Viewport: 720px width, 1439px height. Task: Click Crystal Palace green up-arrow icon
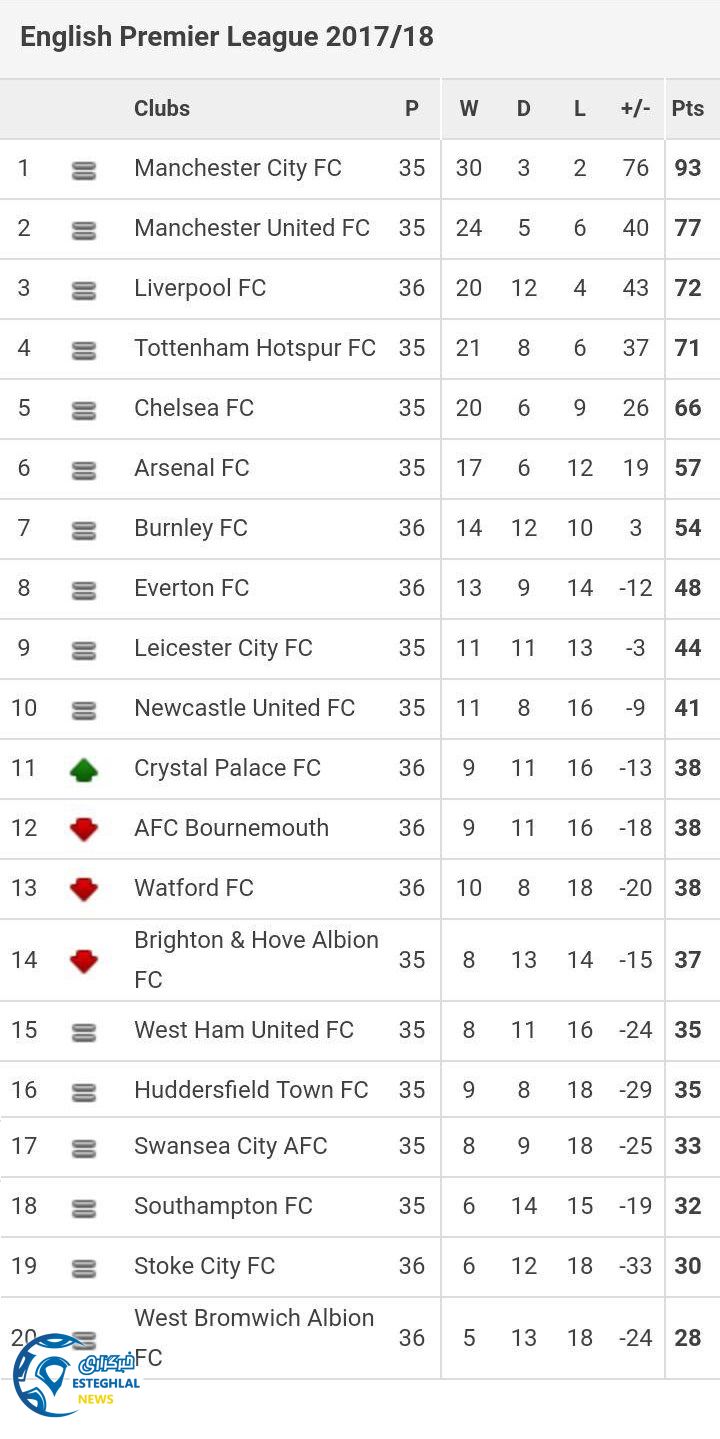click(x=84, y=769)
